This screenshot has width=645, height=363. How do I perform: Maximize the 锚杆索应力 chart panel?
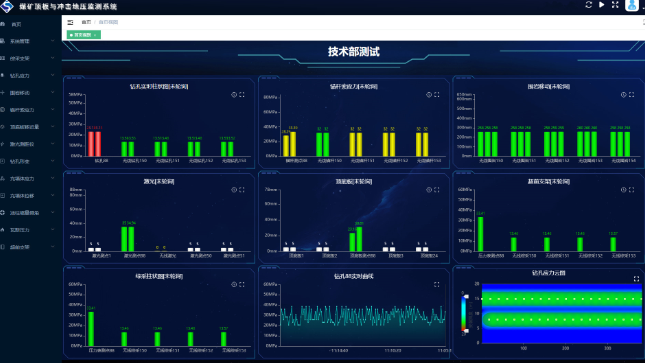point(437,95)
